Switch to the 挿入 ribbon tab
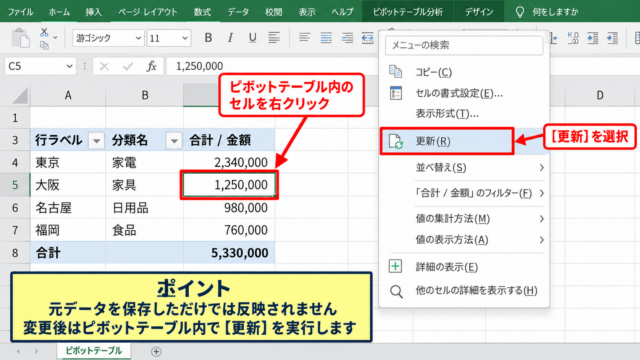The height and width of the screenshot is (360, 640). click(x=93, y=12)
